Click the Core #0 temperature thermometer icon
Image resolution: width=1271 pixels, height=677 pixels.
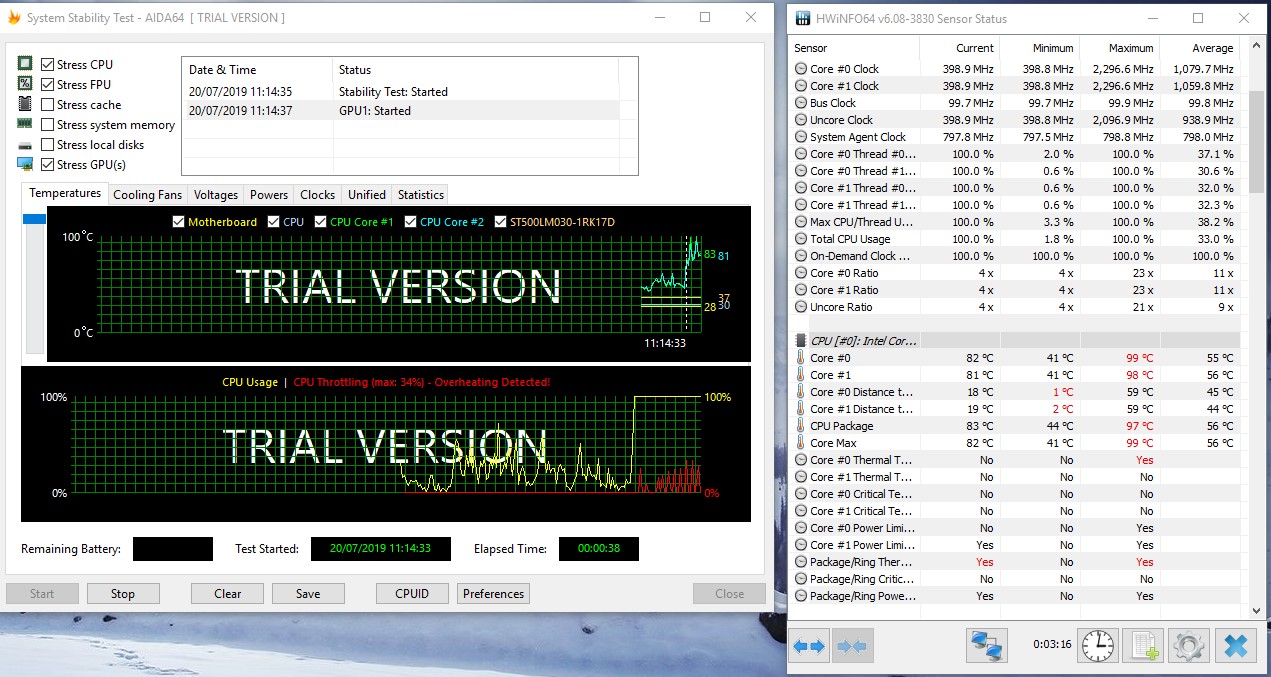click(801, 358)
